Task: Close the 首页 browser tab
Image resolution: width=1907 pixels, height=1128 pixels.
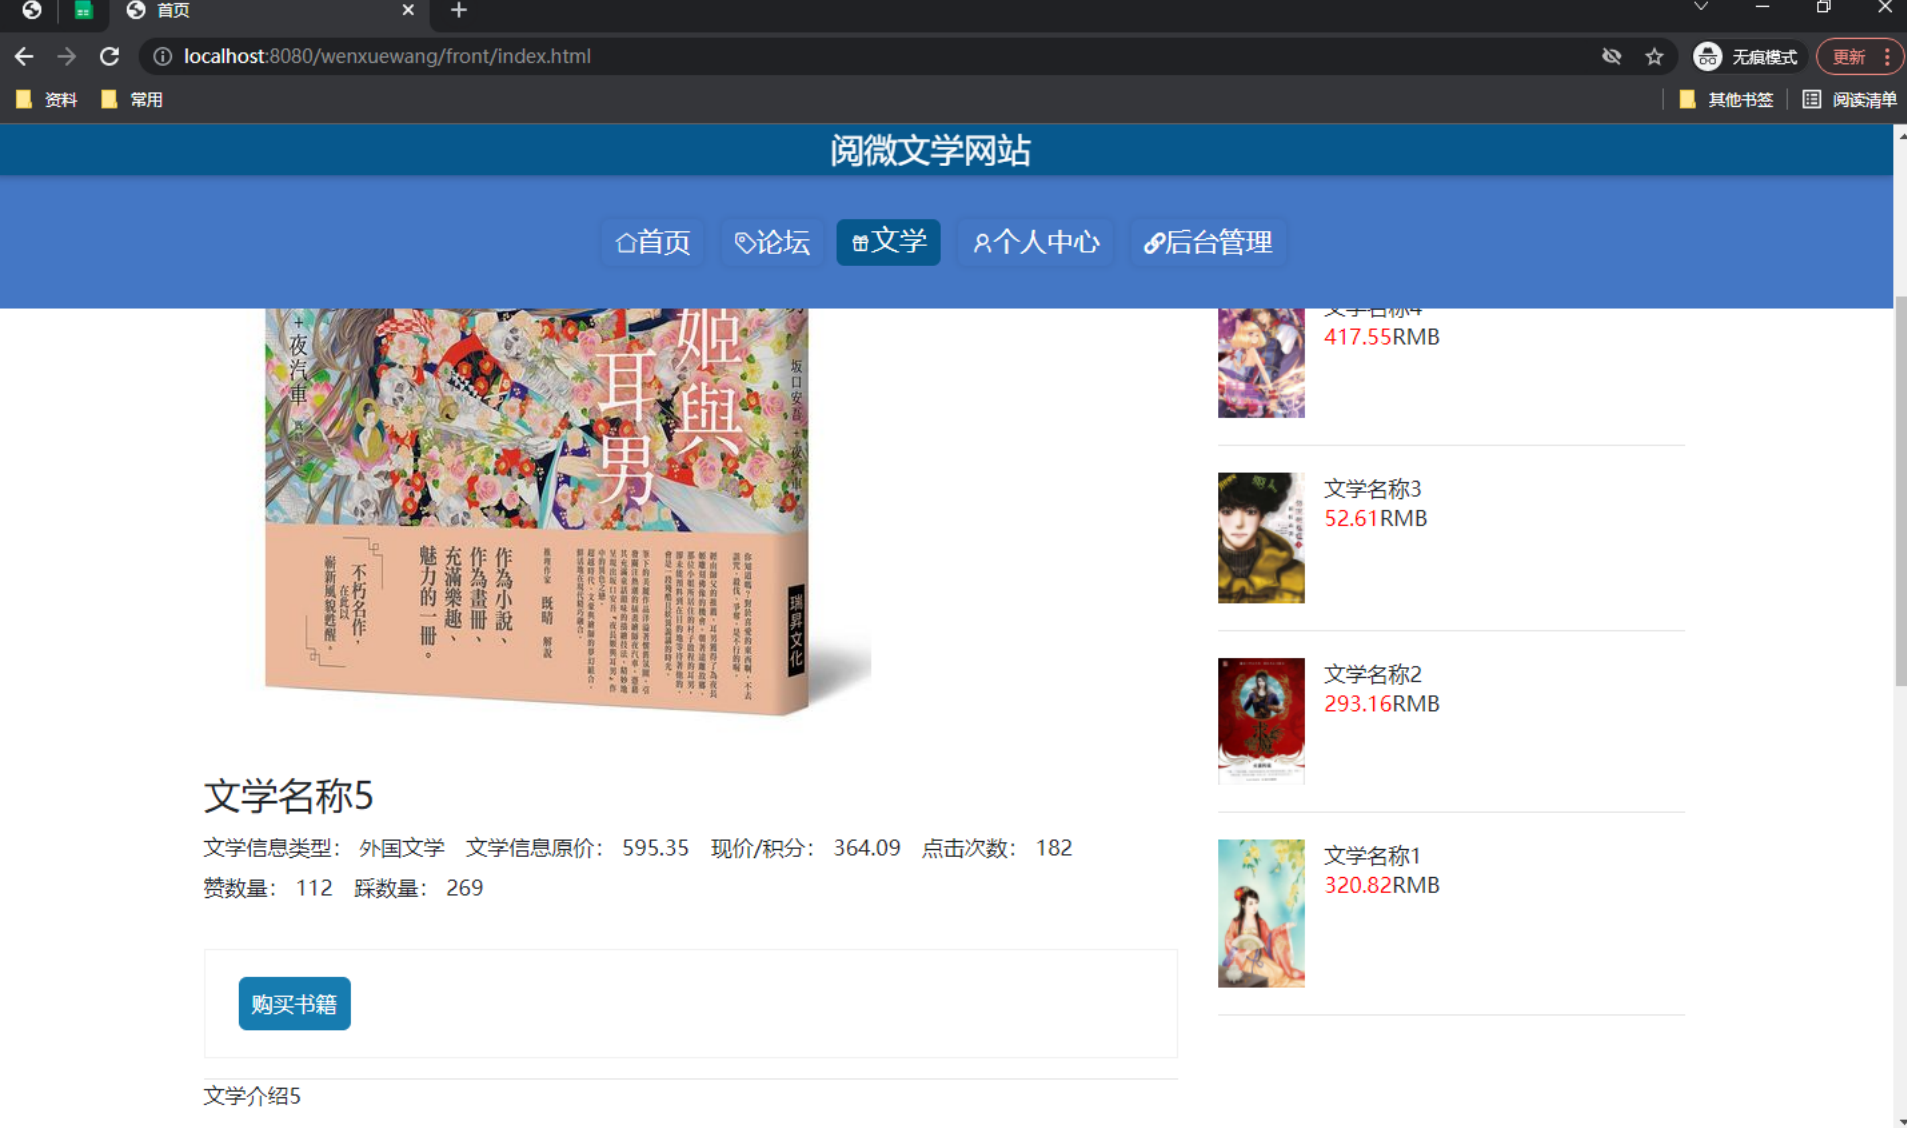Action: (407, 10)
